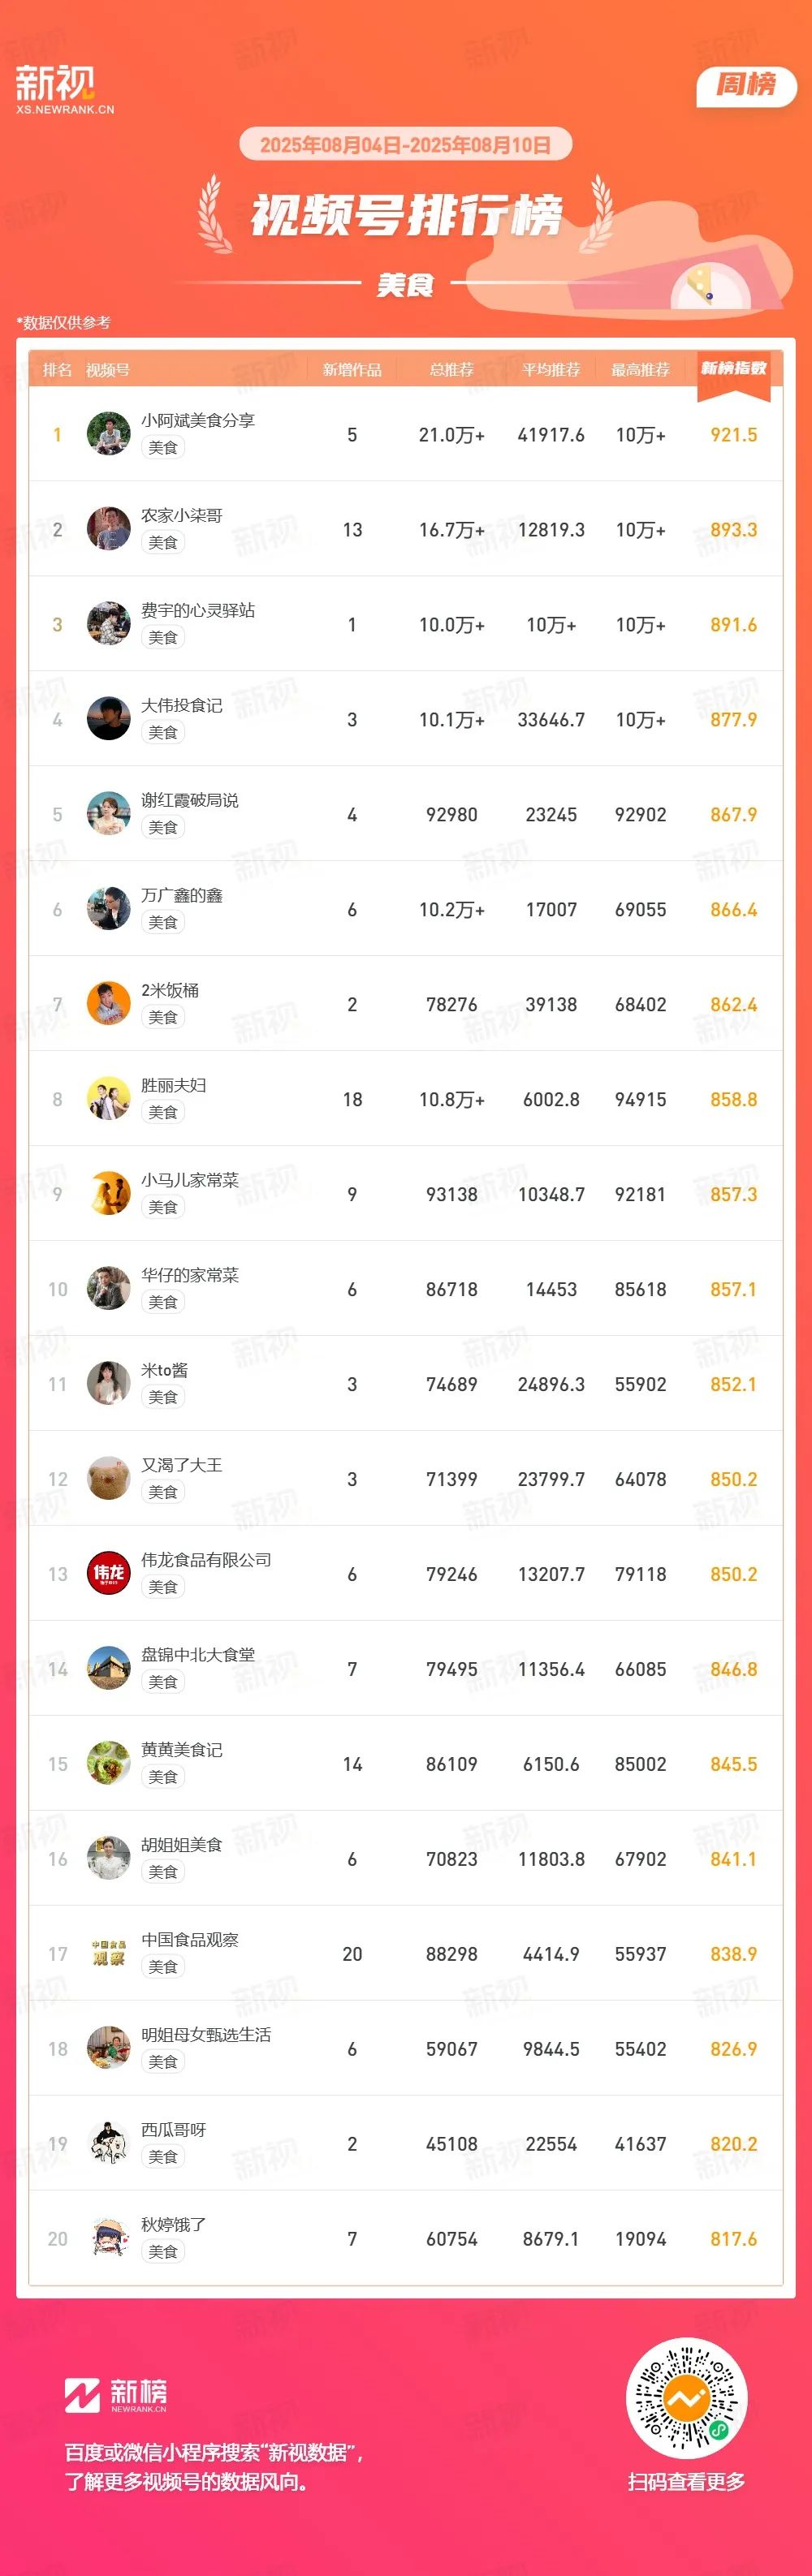The width and height of the screenshot is (812, 2576).
Task: Click the 新榜 logo in footer
Action: (x=116, y=2394)
